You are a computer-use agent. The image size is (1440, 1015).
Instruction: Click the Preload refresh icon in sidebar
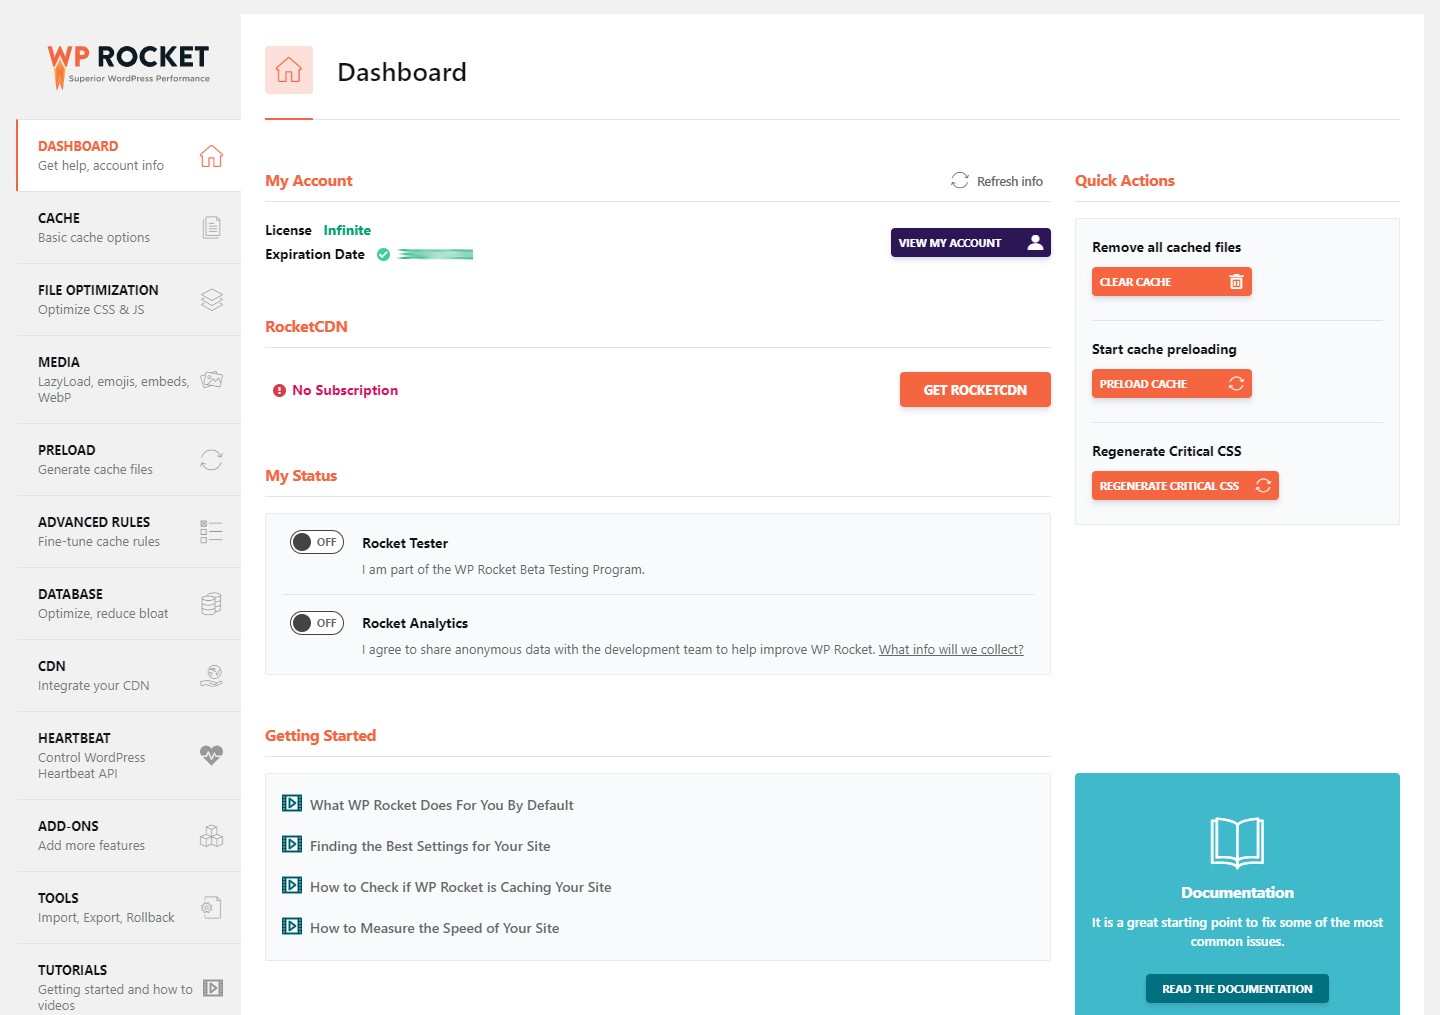click(211, 460)
